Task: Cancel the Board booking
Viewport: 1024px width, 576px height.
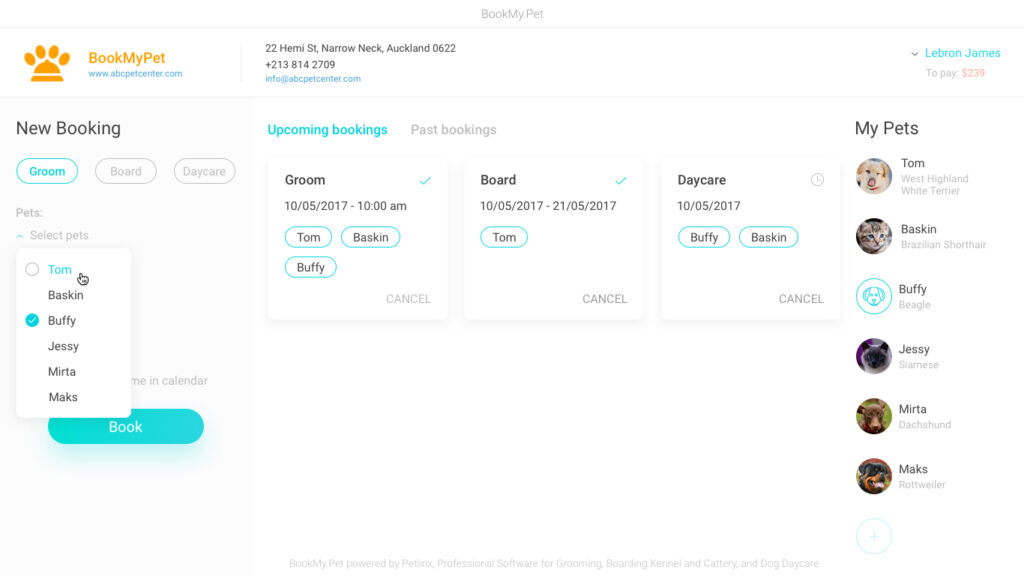Action: 605,298
